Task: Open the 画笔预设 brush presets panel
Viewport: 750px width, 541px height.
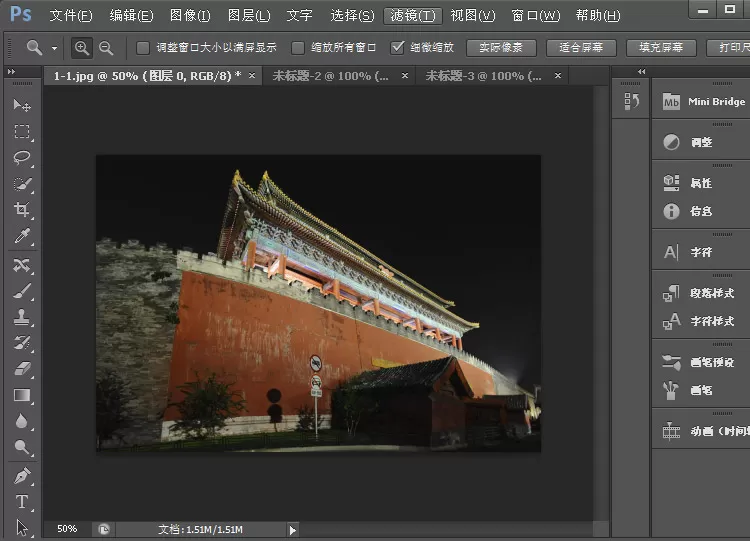Action: [x=698, y=362]
